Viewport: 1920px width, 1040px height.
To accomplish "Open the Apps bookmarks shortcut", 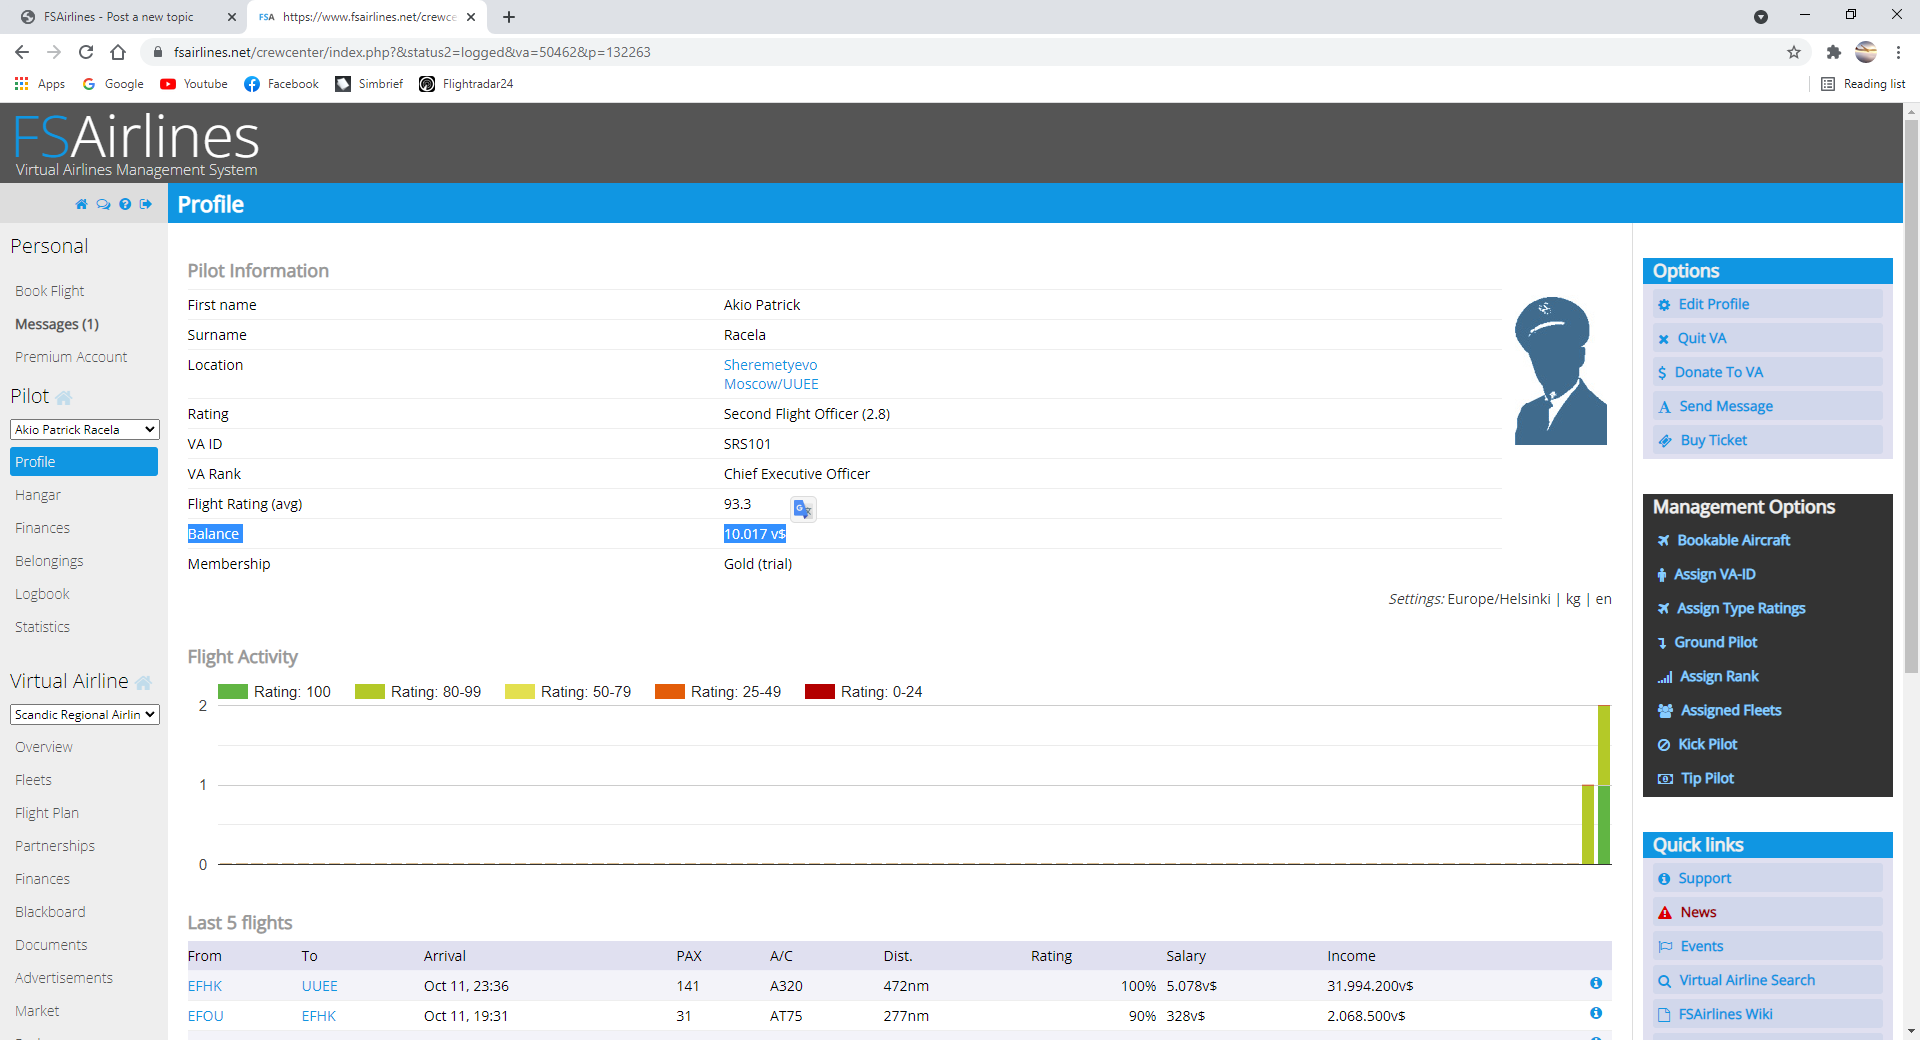I will click(x=40, y=84).
